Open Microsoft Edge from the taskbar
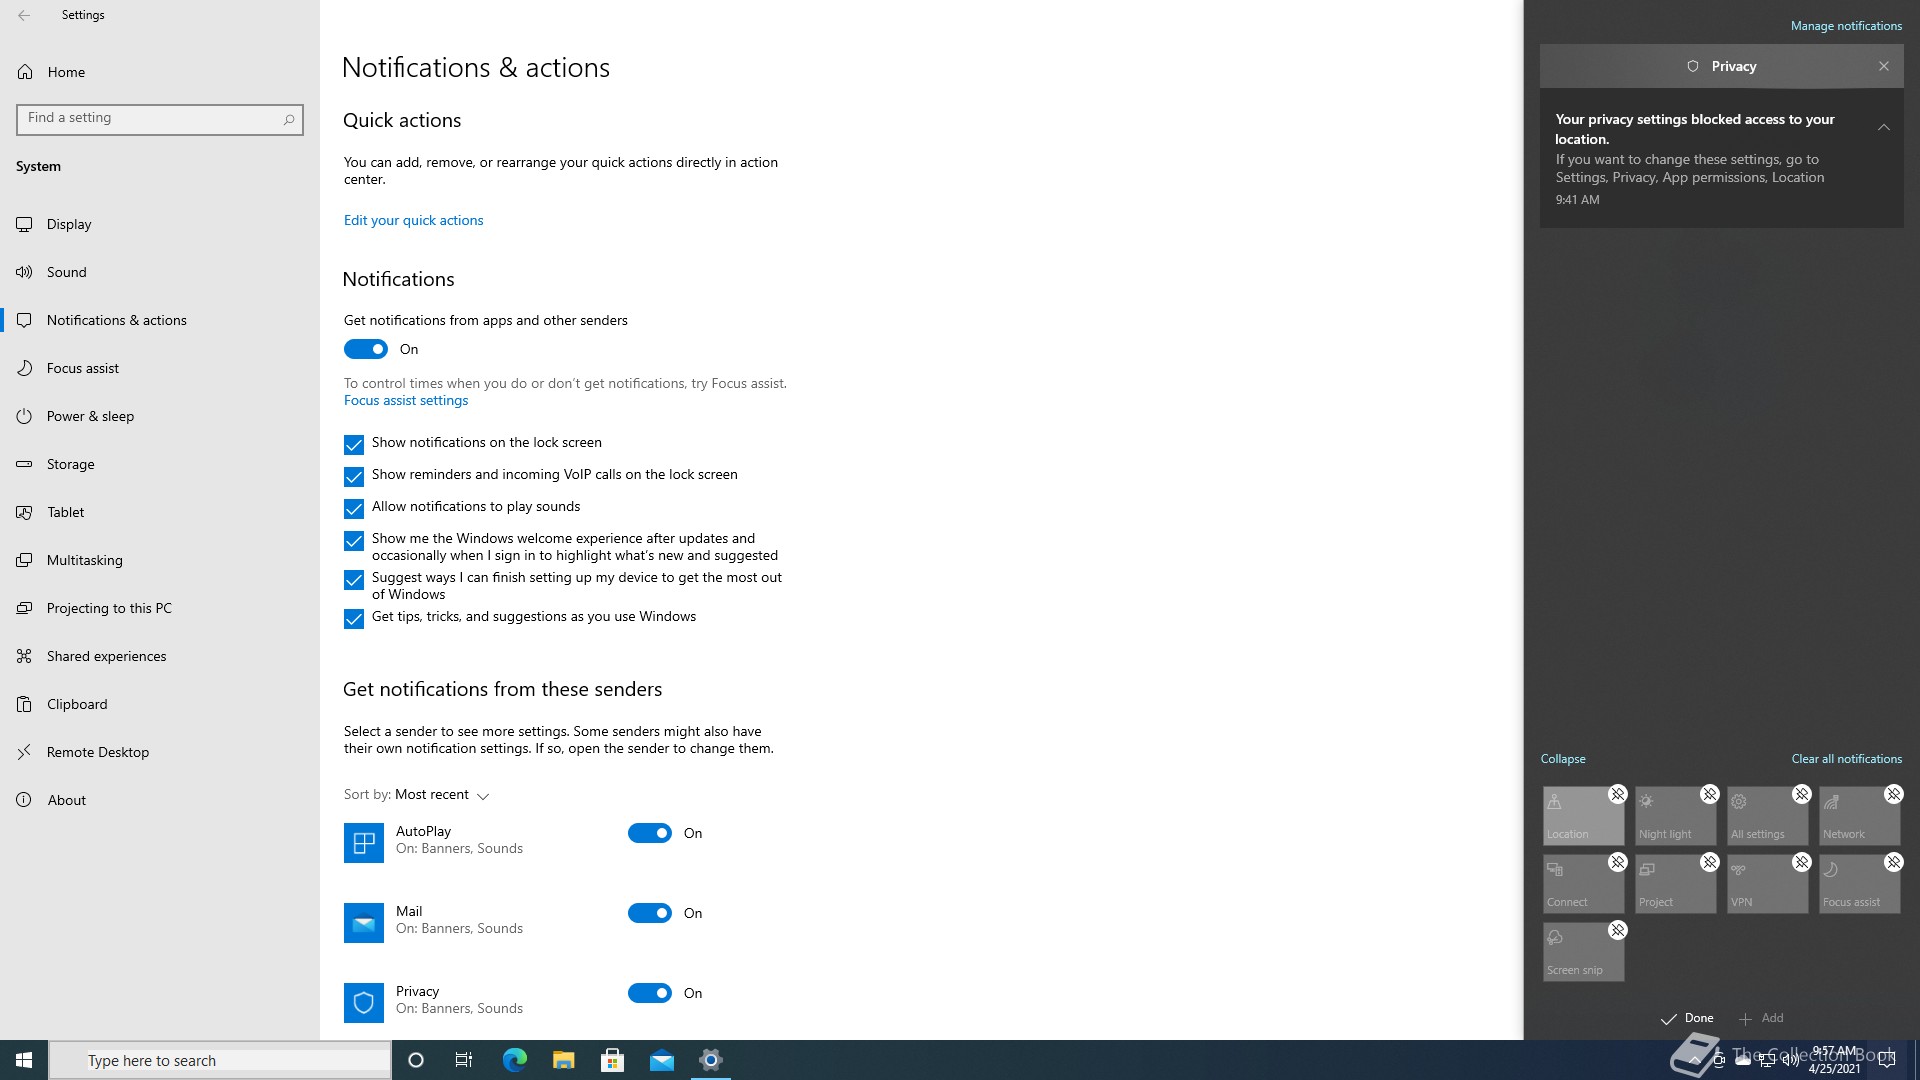Viewport: 1920px width, 1080px height. (514, 1060)
